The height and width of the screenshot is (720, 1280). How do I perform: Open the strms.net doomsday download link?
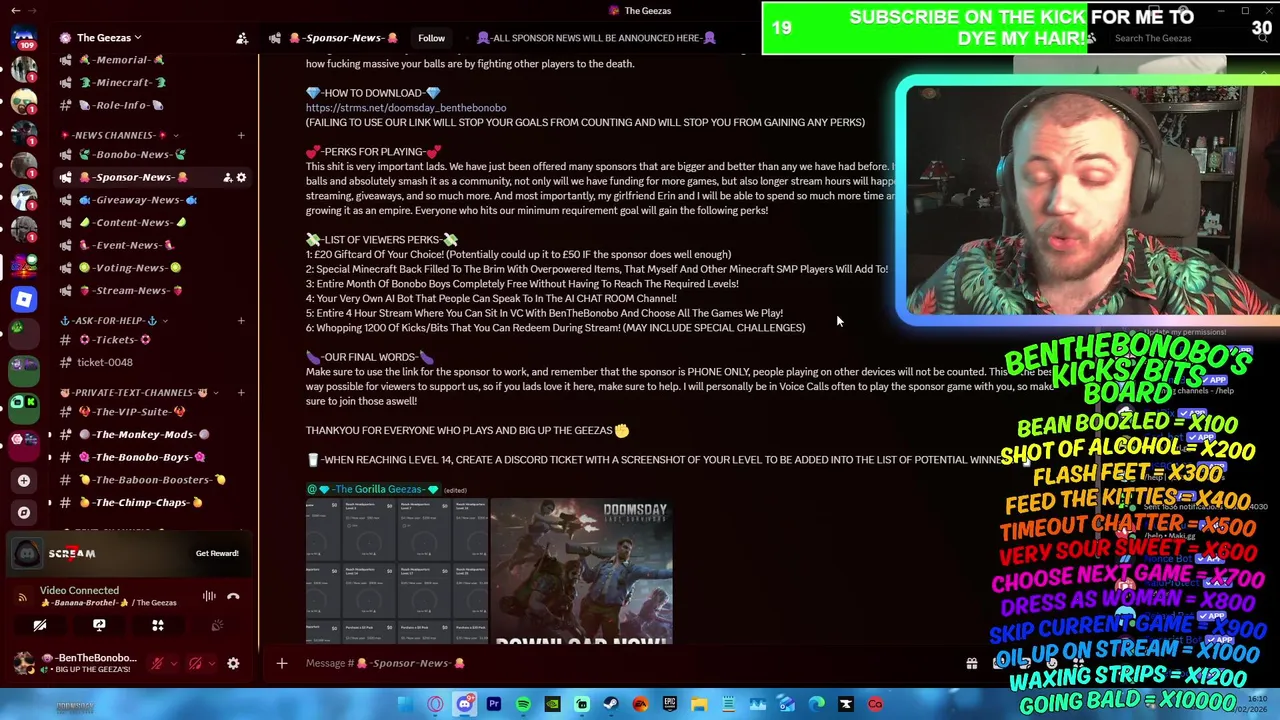(406, 108)
